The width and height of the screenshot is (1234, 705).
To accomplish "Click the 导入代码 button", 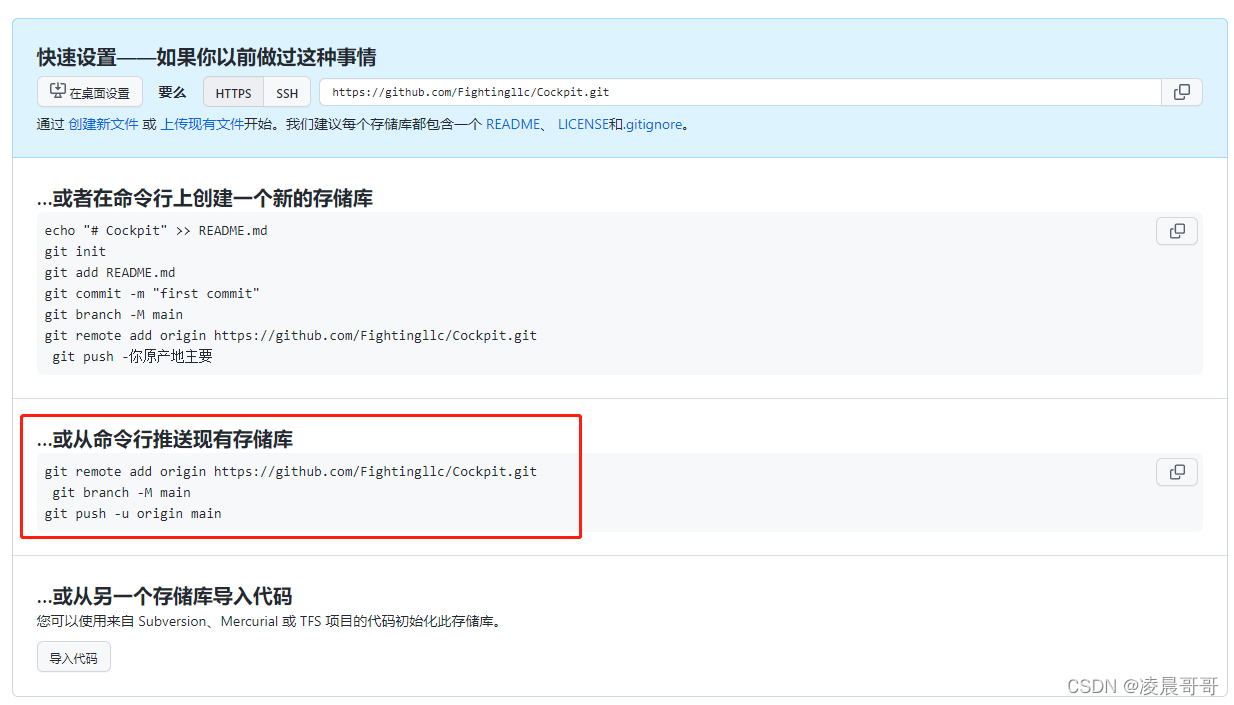I will (x=74, y=658).
